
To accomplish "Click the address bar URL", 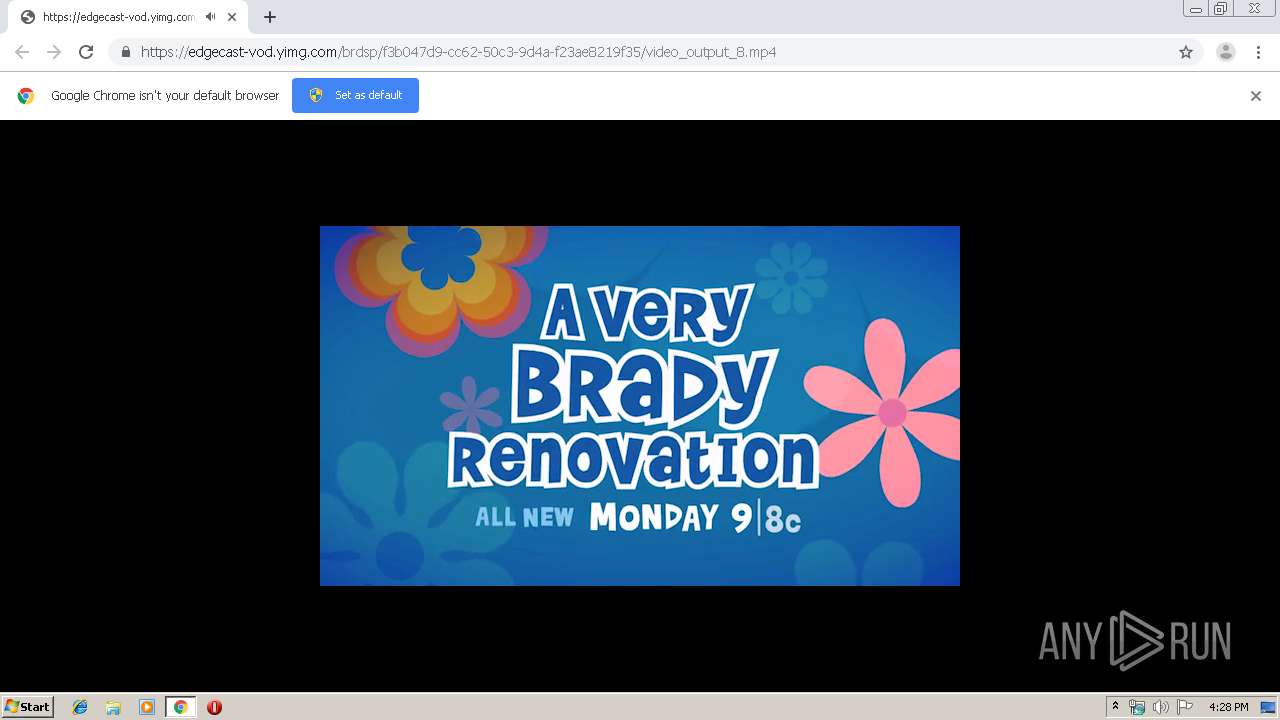I will tap(458, 52).
